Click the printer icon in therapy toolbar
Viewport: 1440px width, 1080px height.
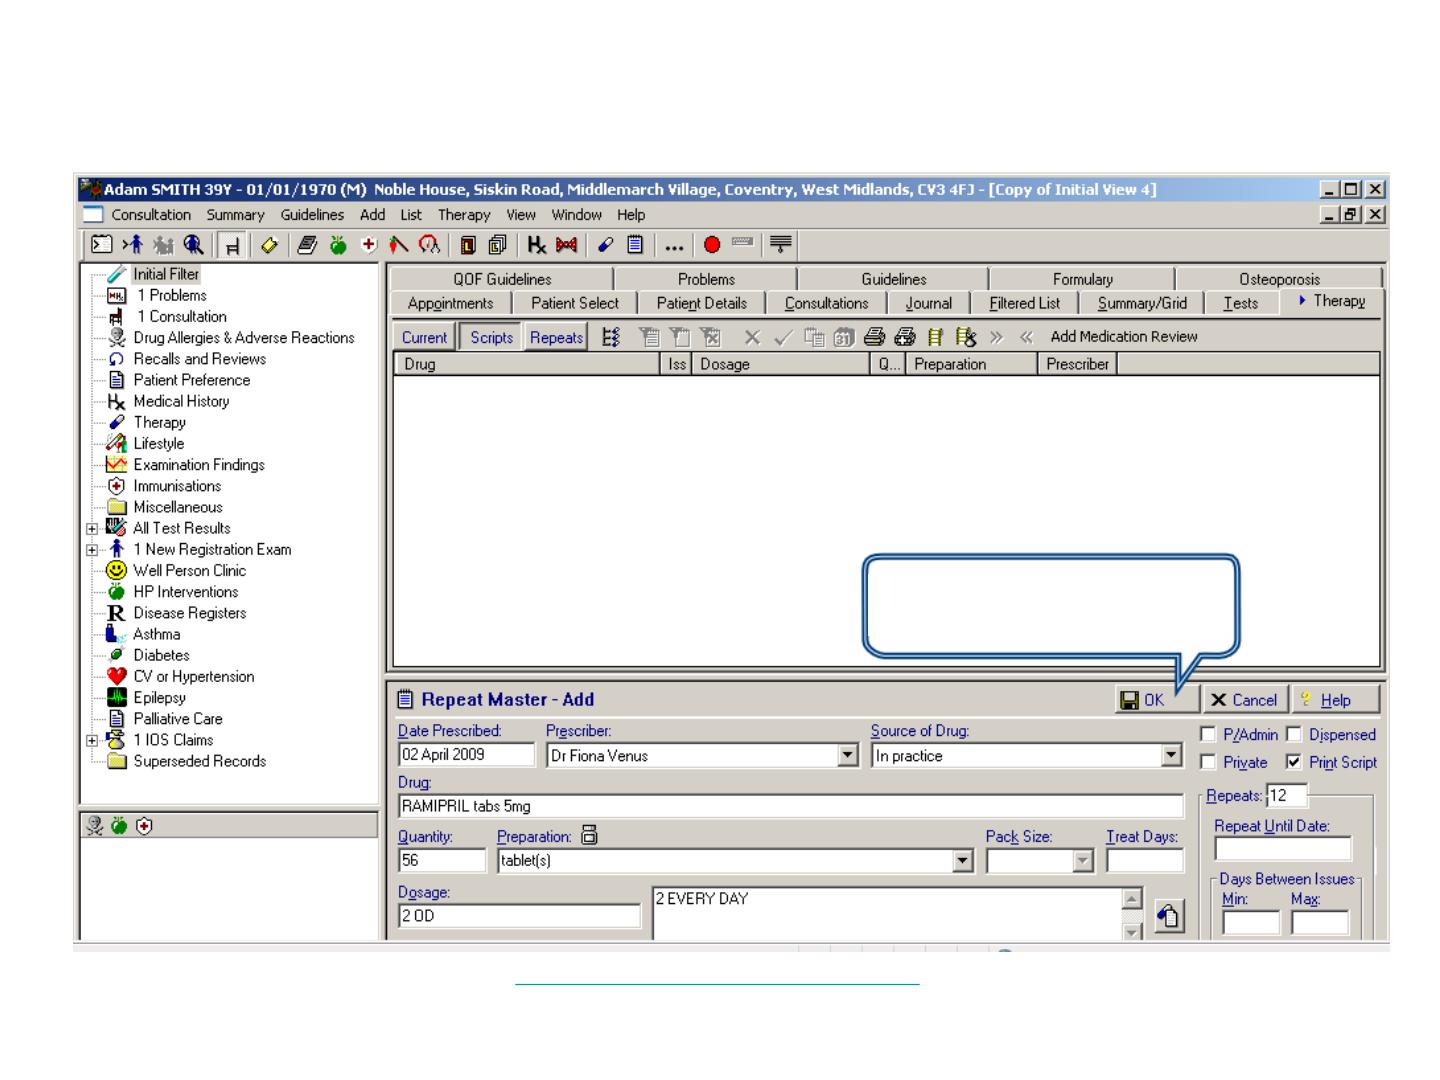(875, 338)
